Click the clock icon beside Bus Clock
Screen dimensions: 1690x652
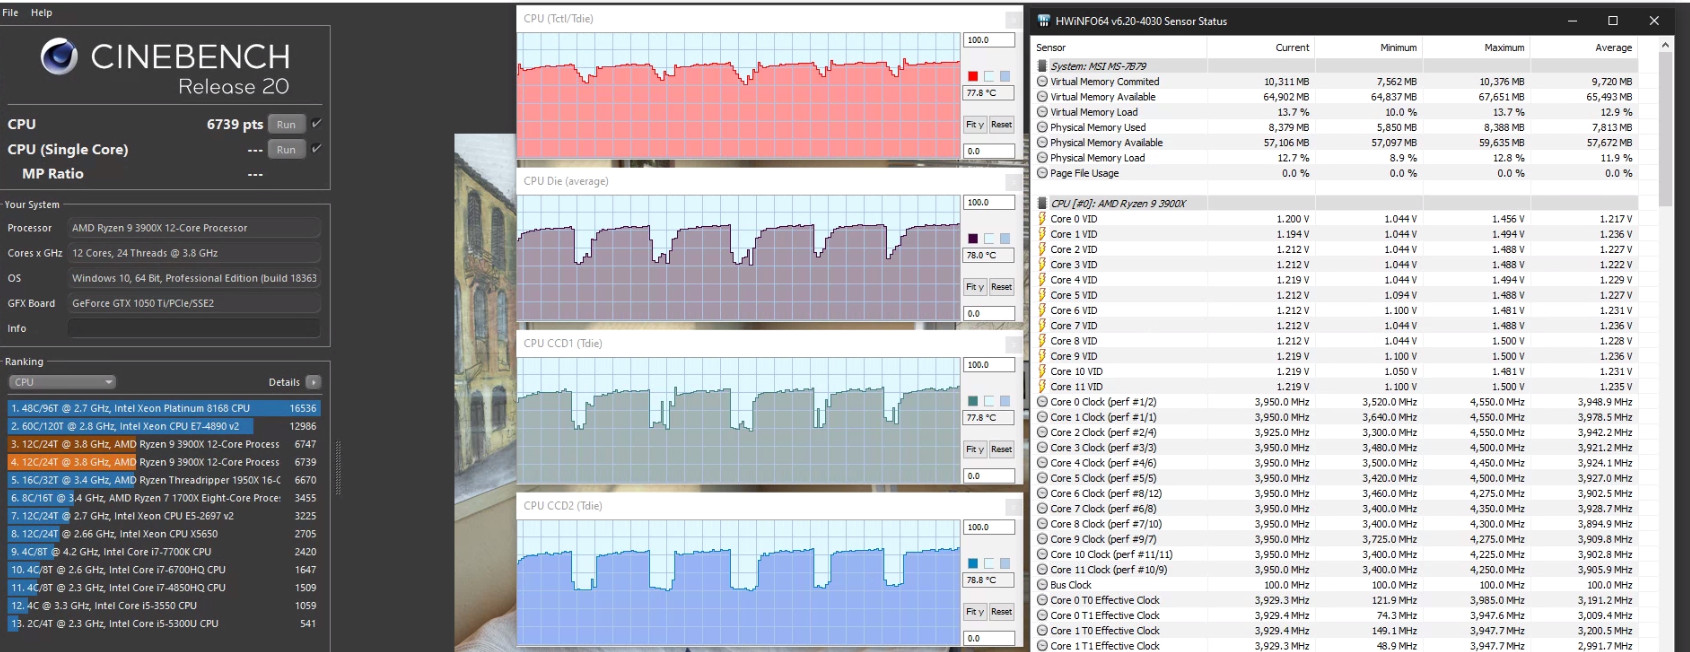pos(1042,585)
